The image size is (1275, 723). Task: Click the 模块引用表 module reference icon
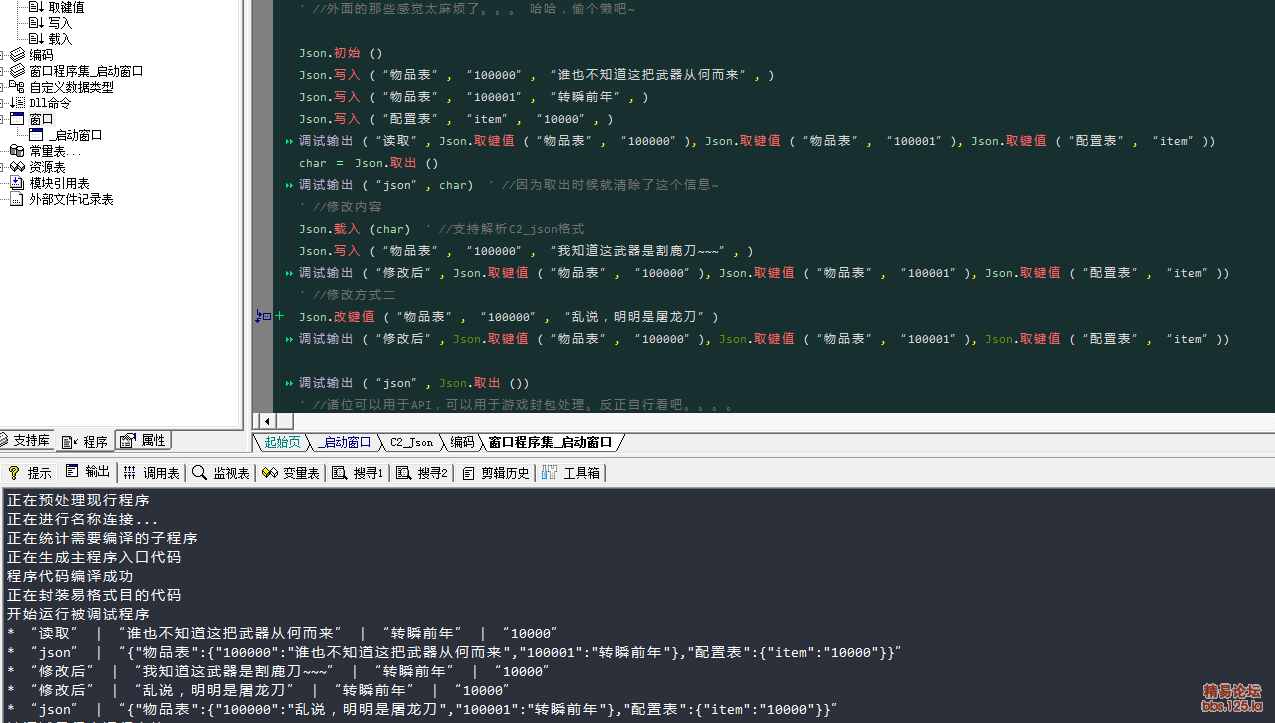[17, 183]
